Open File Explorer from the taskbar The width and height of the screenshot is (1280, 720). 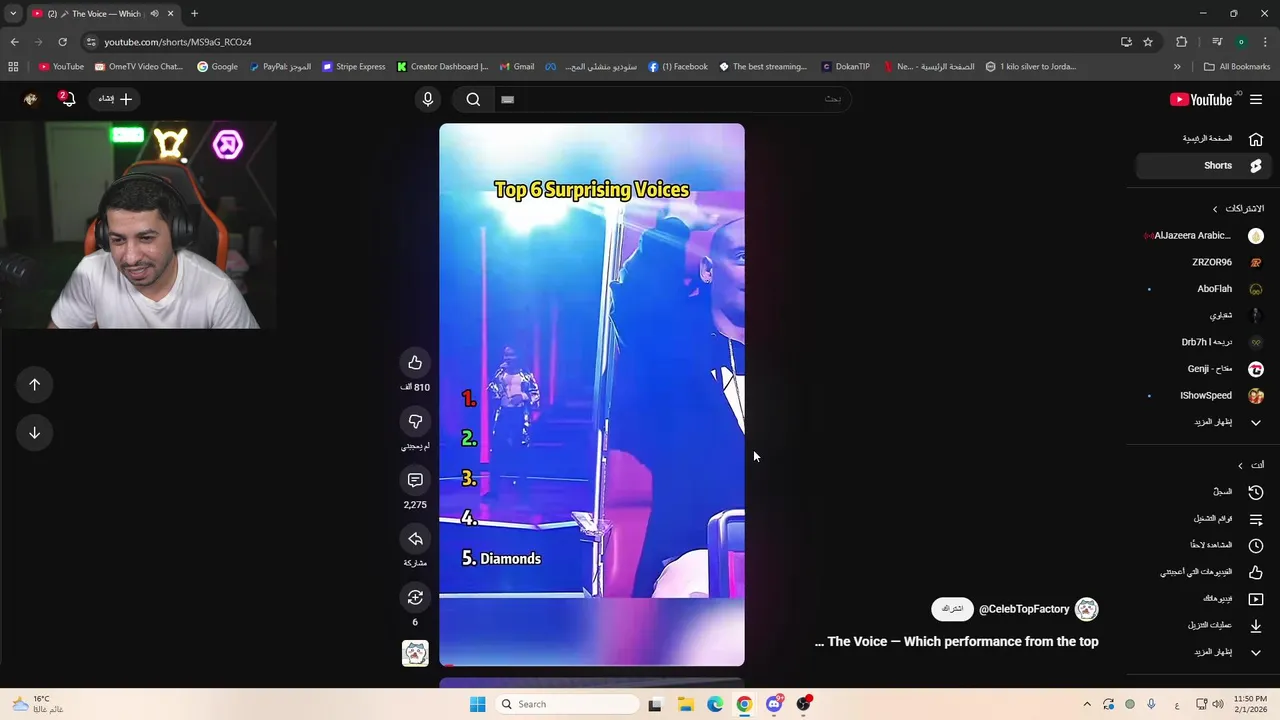[x=686, y=704]
